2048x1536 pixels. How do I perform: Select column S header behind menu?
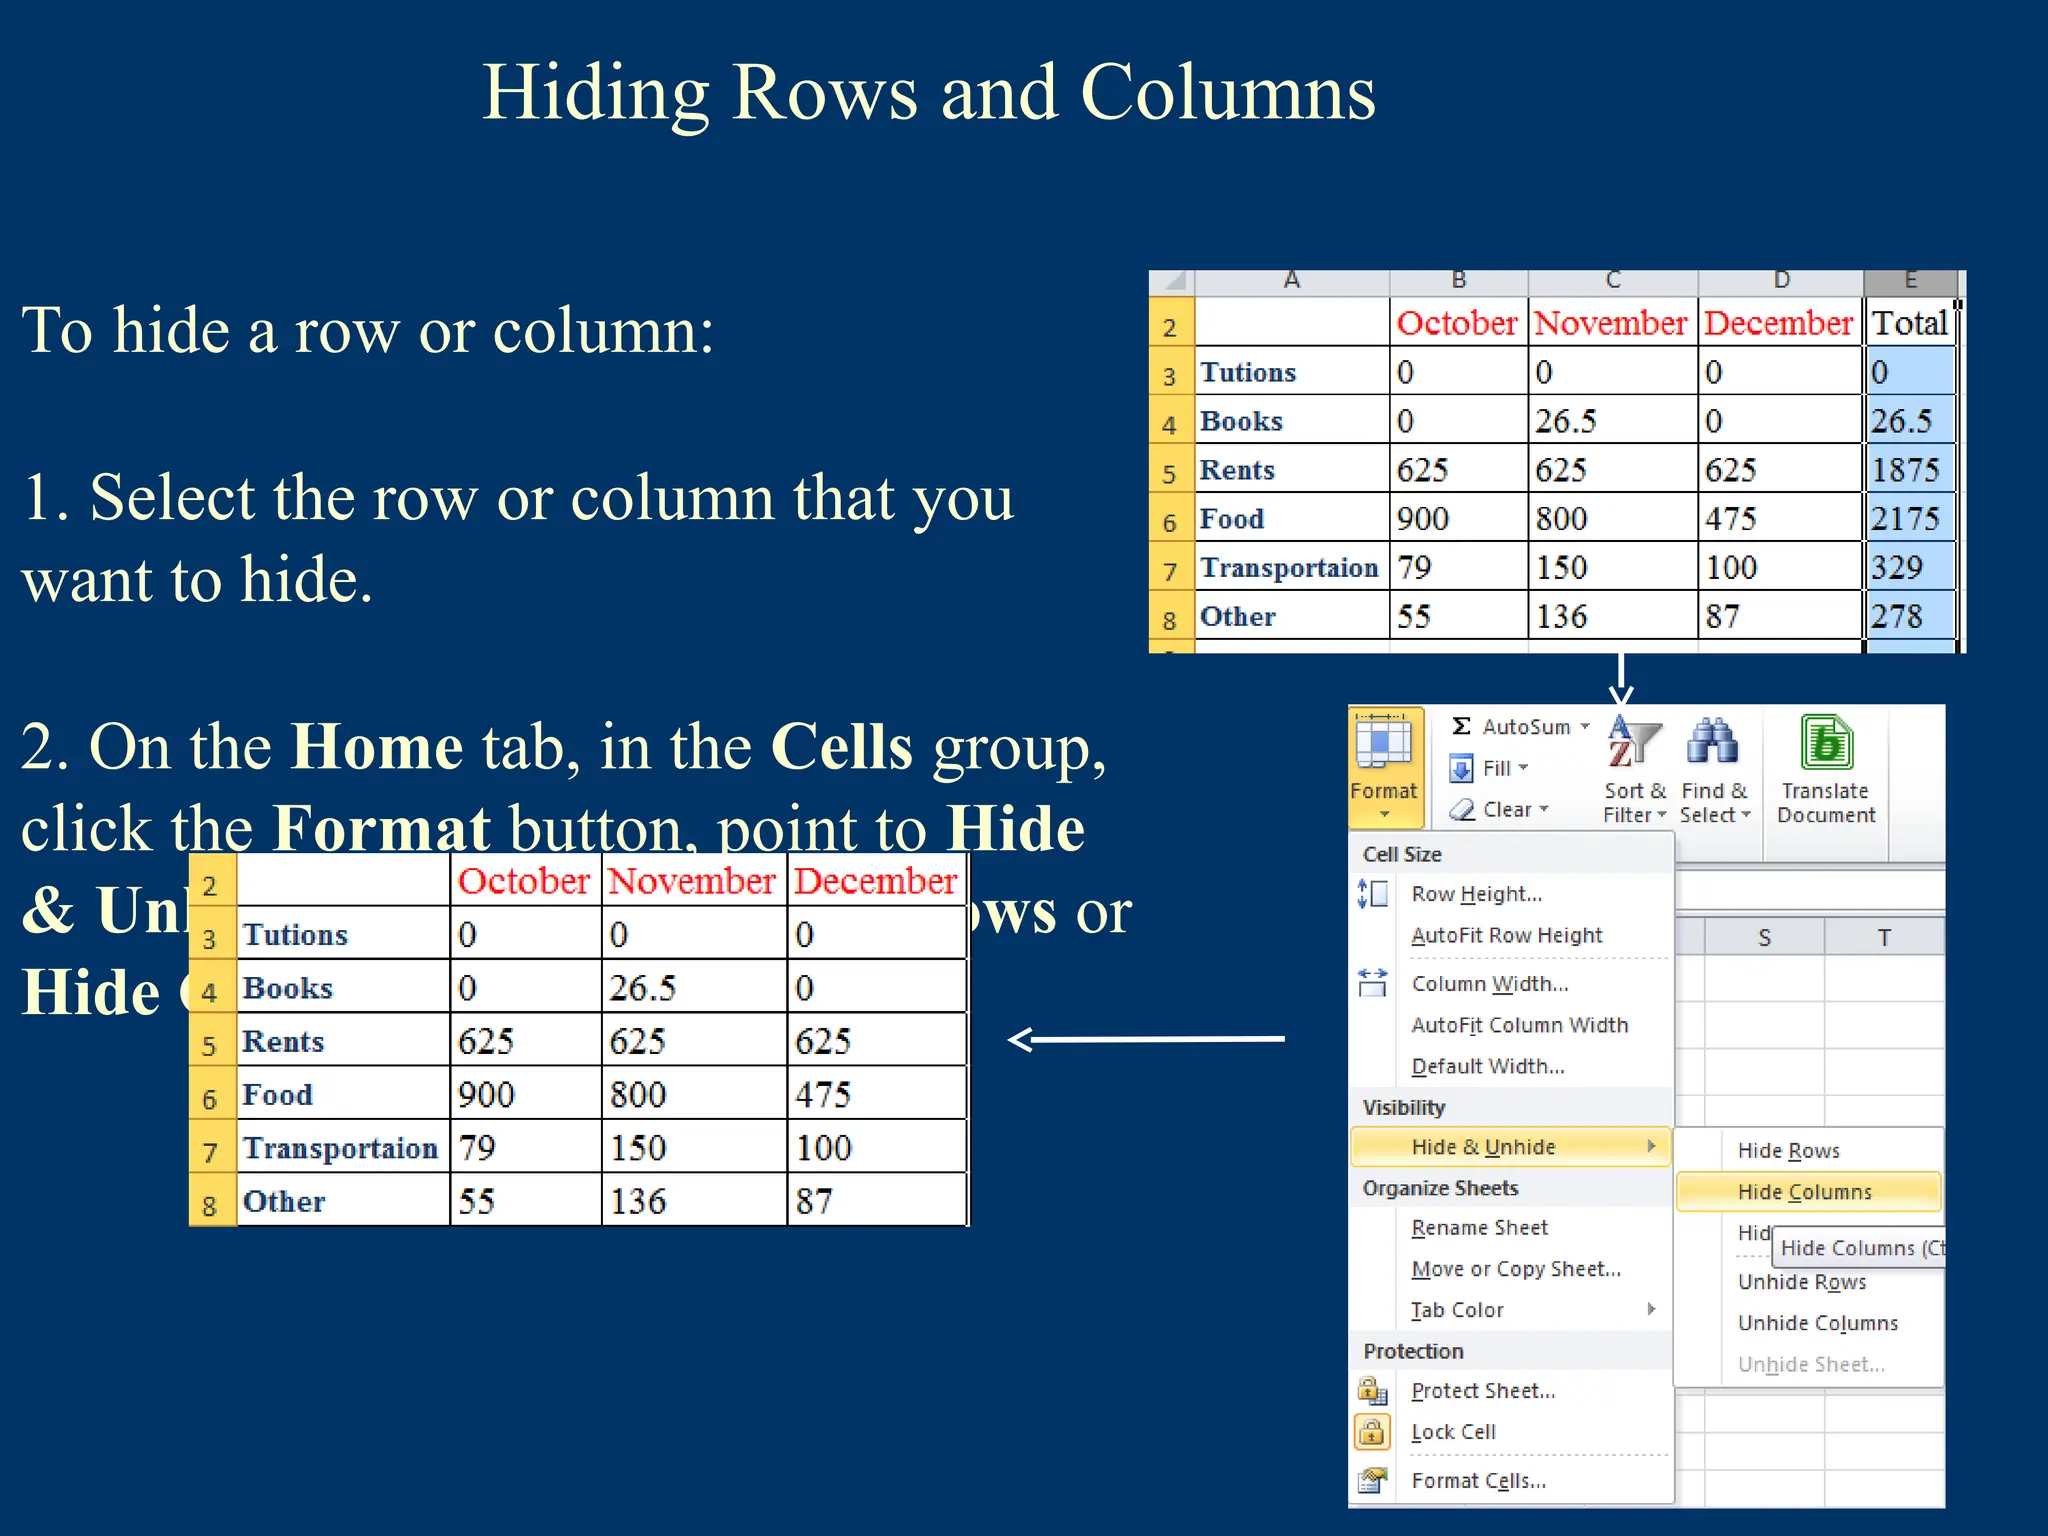tap(1764, 937)
